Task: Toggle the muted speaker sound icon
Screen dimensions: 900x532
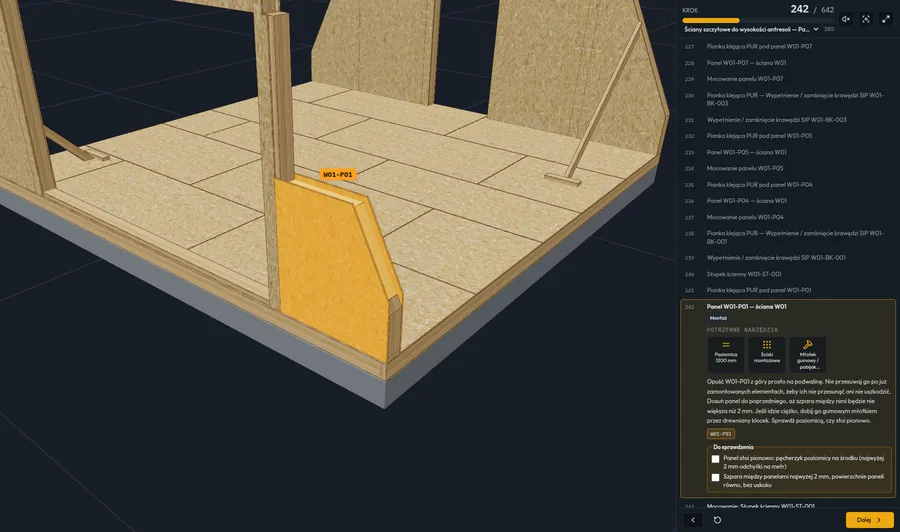Action: pyautogui.click(x=845, y=19)
